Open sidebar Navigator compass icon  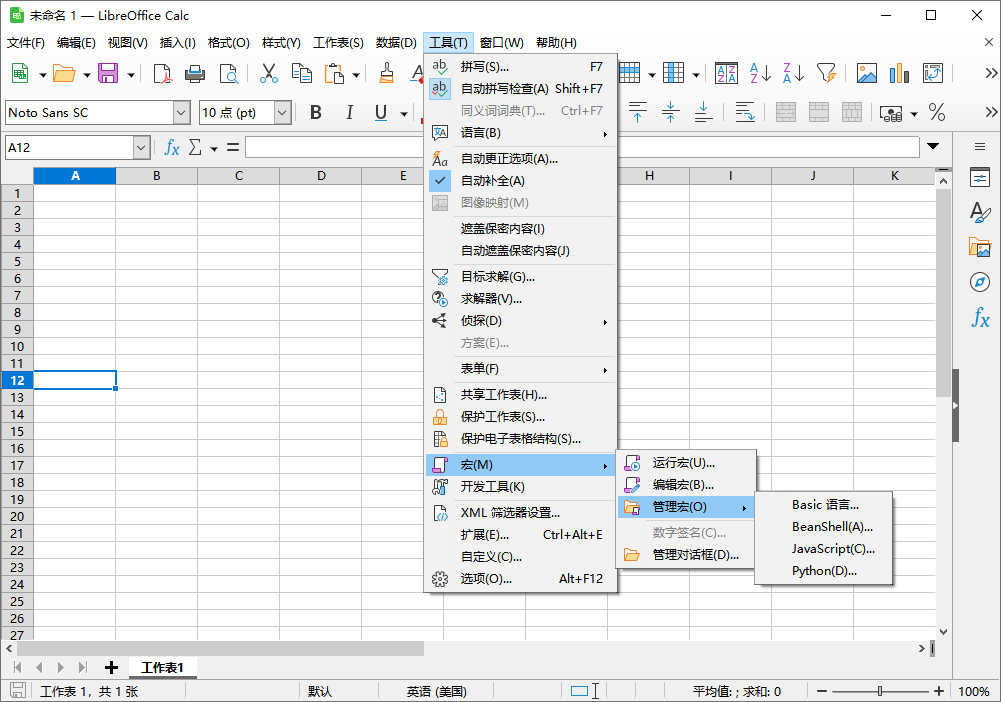click(x=979, y=281)
